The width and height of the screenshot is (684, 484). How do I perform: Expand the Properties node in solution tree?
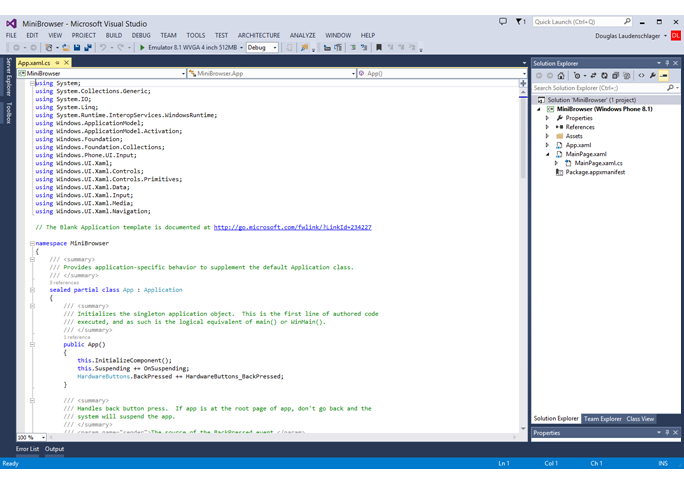[x=547, y=118]
